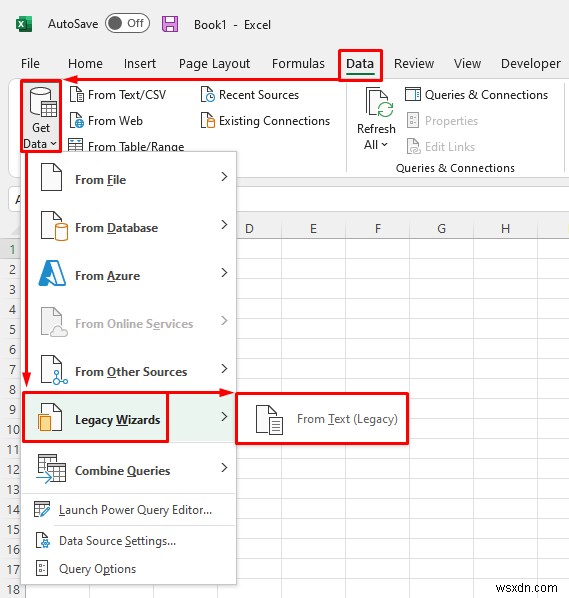This screenshot has width=569, height=598.
Task: Click the Excel app logo icon
Action: tap(24, 24)
